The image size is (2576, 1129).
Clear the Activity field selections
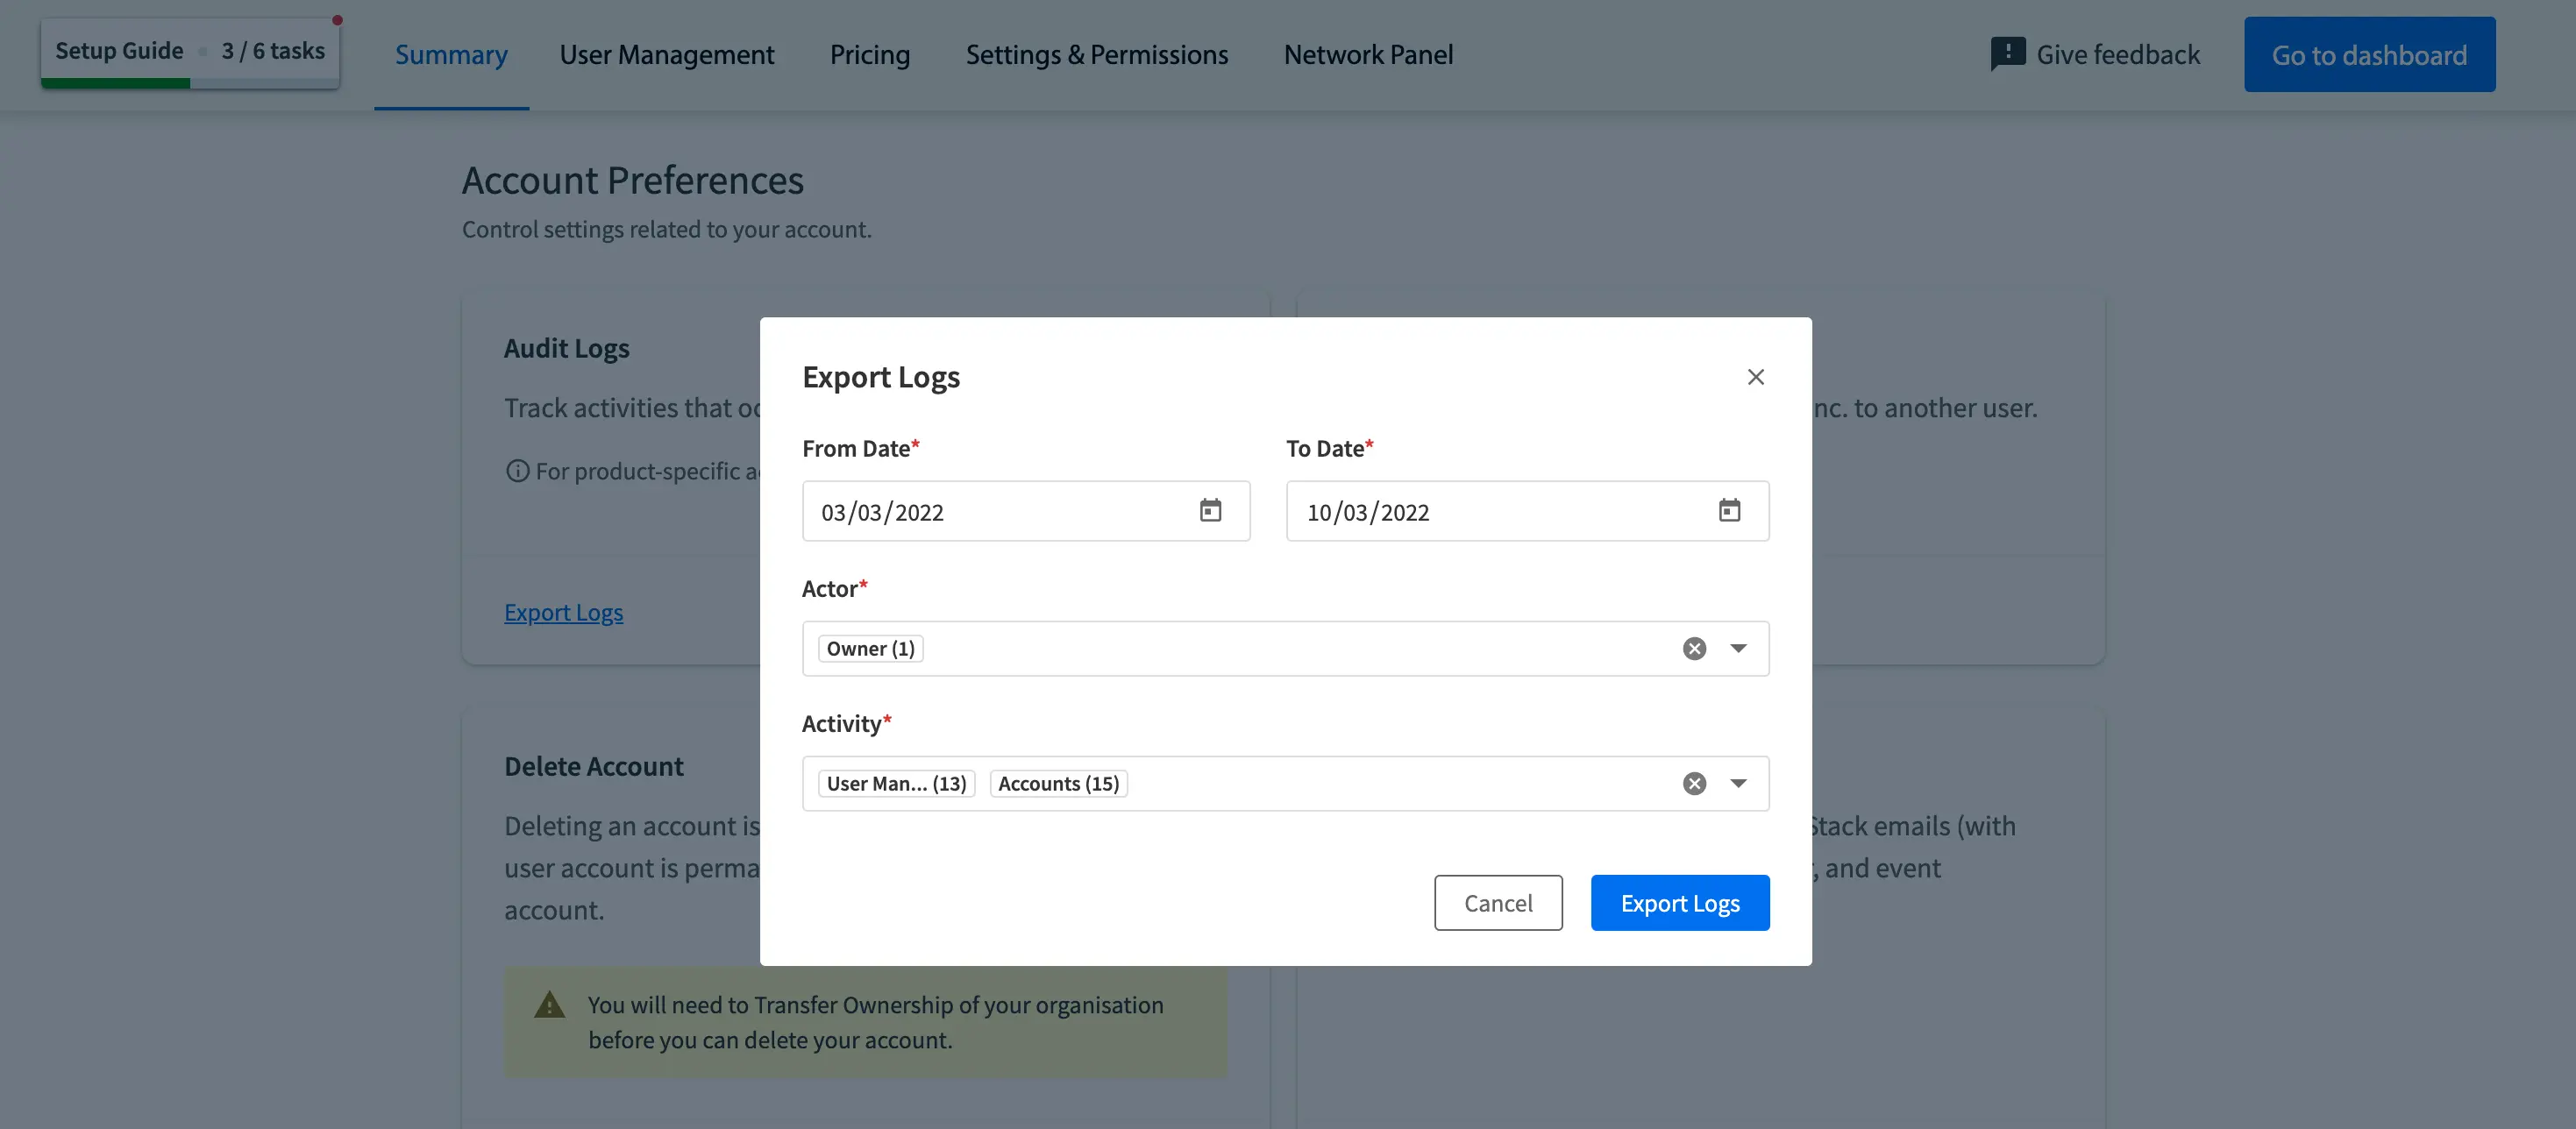pos(1694,784)
